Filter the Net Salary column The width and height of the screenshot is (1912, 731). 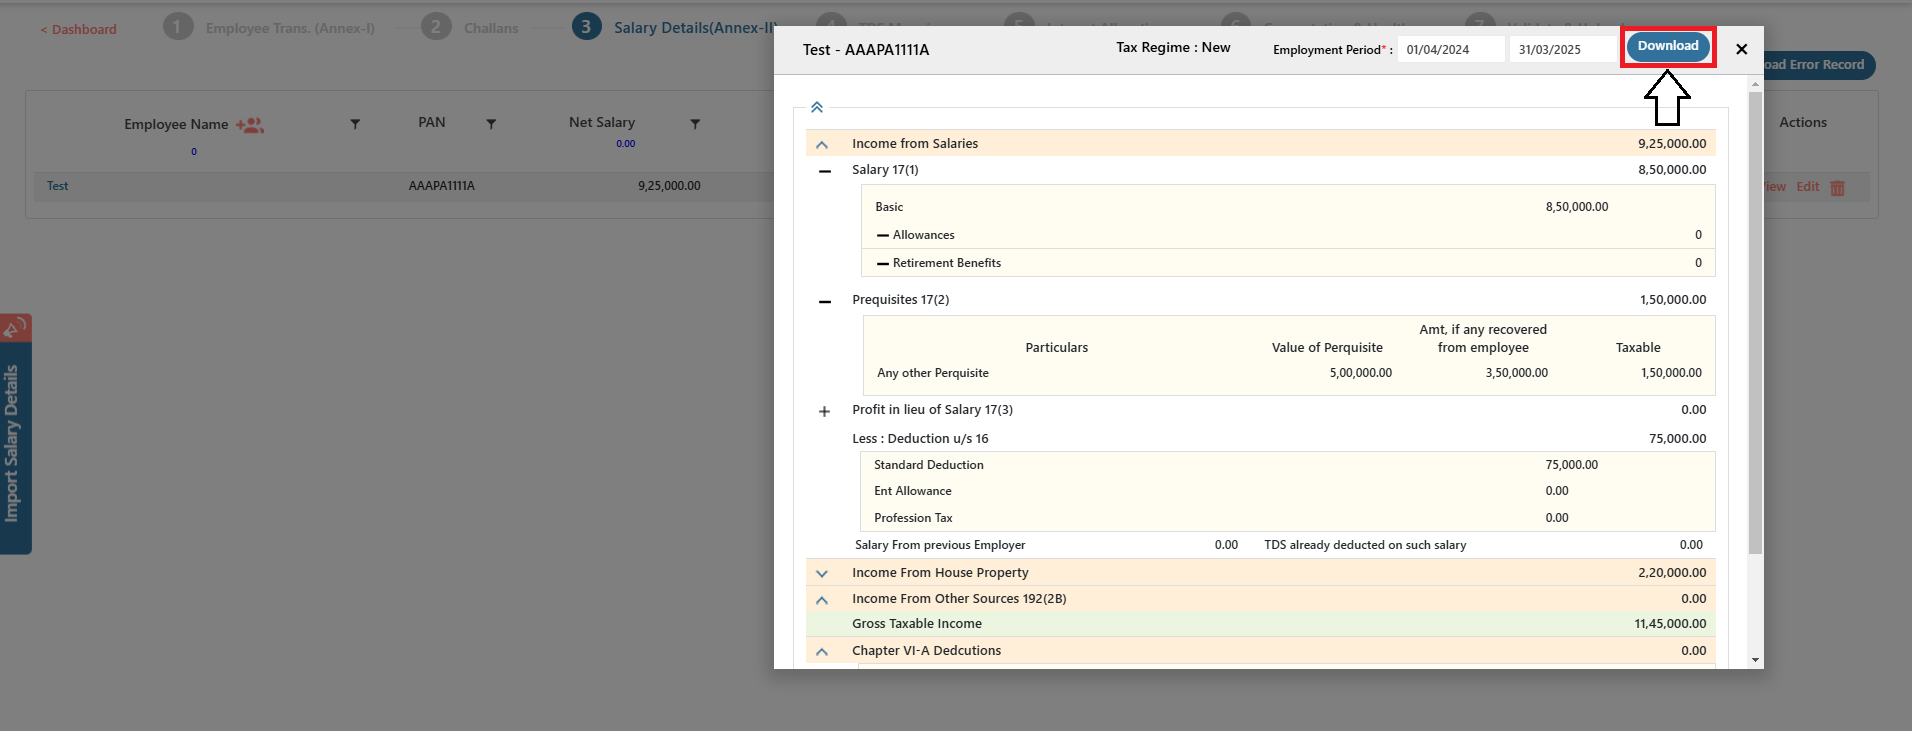tap(695, 124)
